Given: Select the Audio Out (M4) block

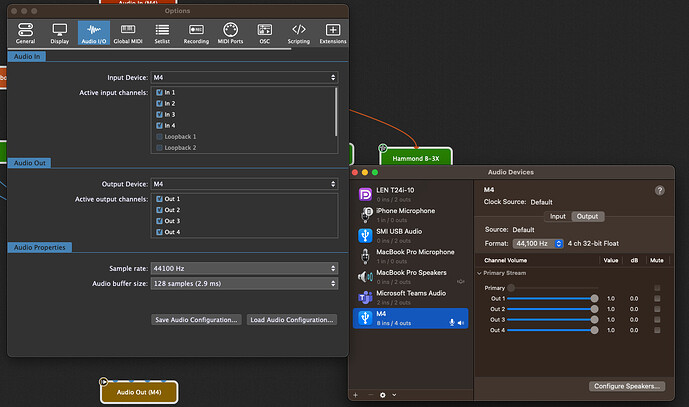Looking at the screenshot, I should point(139,392).
